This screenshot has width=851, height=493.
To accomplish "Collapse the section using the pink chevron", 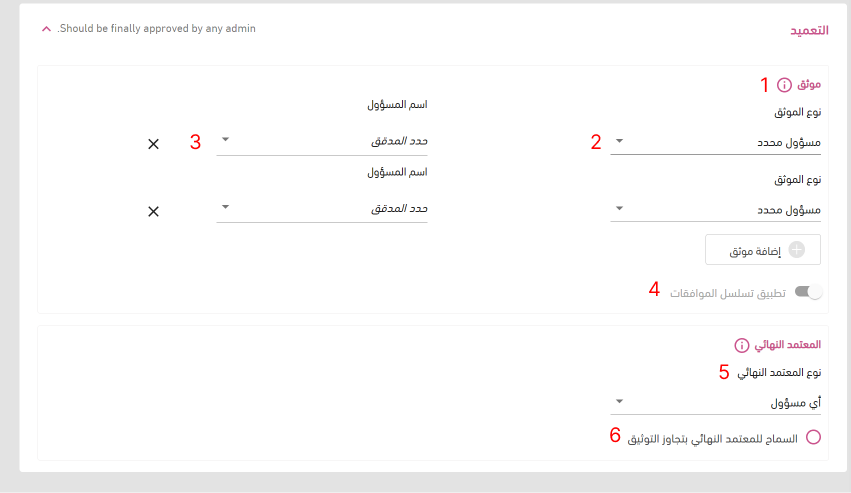I will (x=46, y=29).
